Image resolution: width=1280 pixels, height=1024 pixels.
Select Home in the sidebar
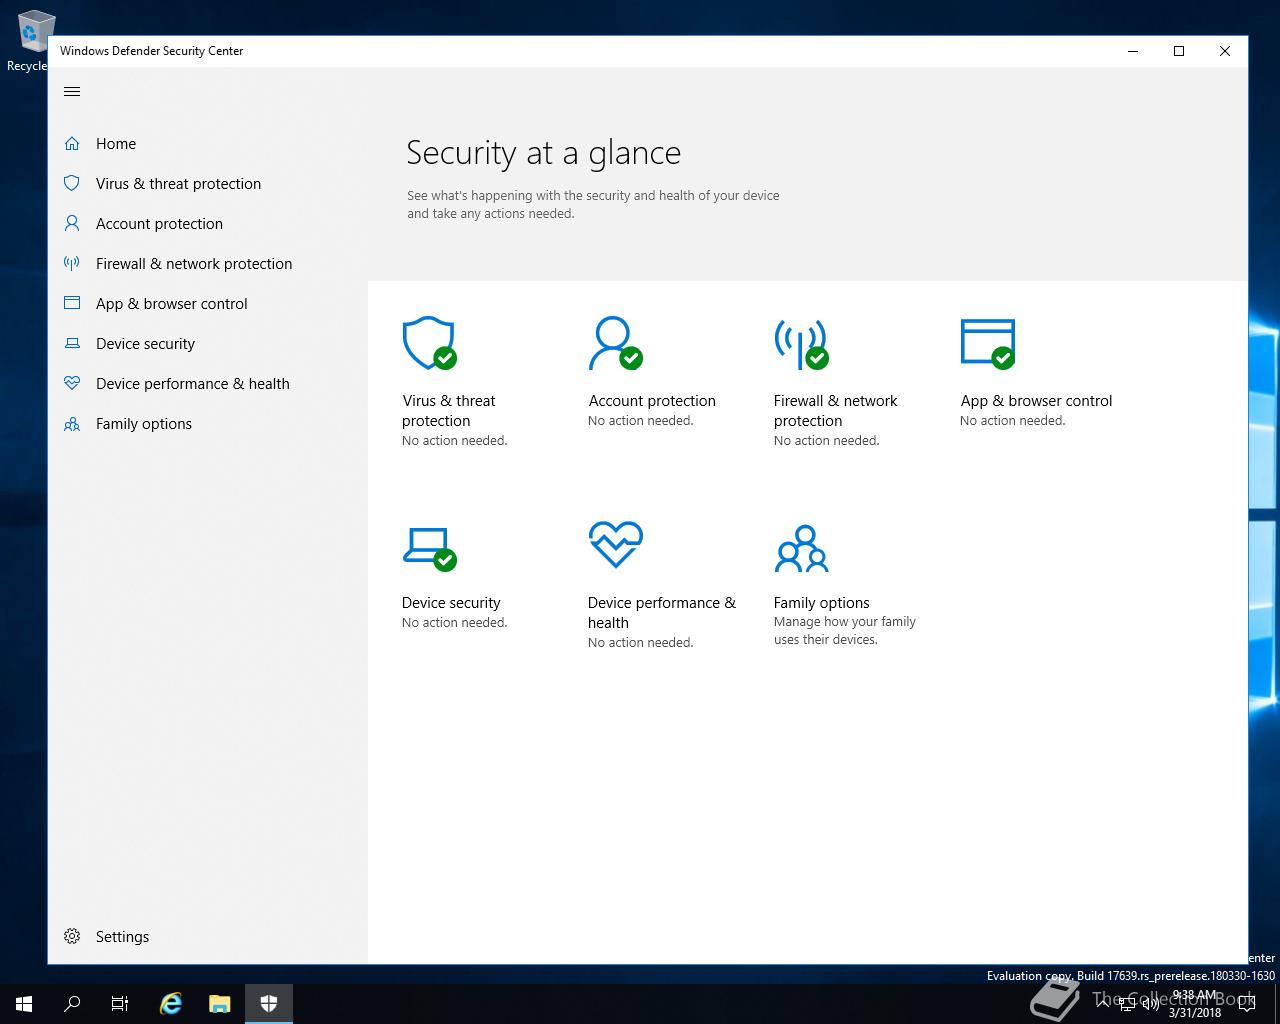116,144
